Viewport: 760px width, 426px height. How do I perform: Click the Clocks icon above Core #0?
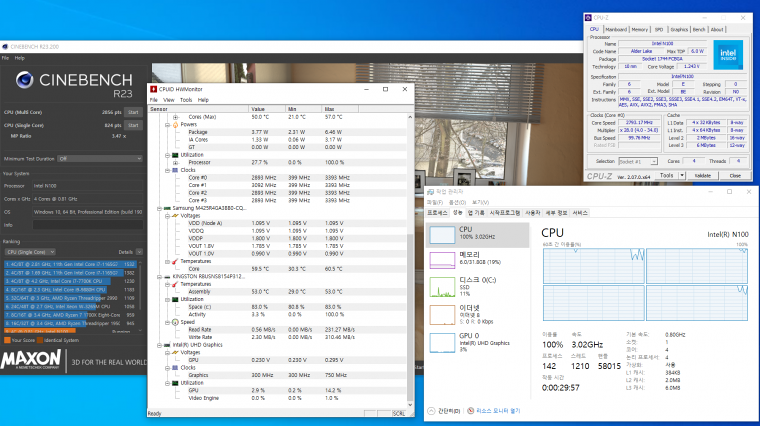(175, 170)
